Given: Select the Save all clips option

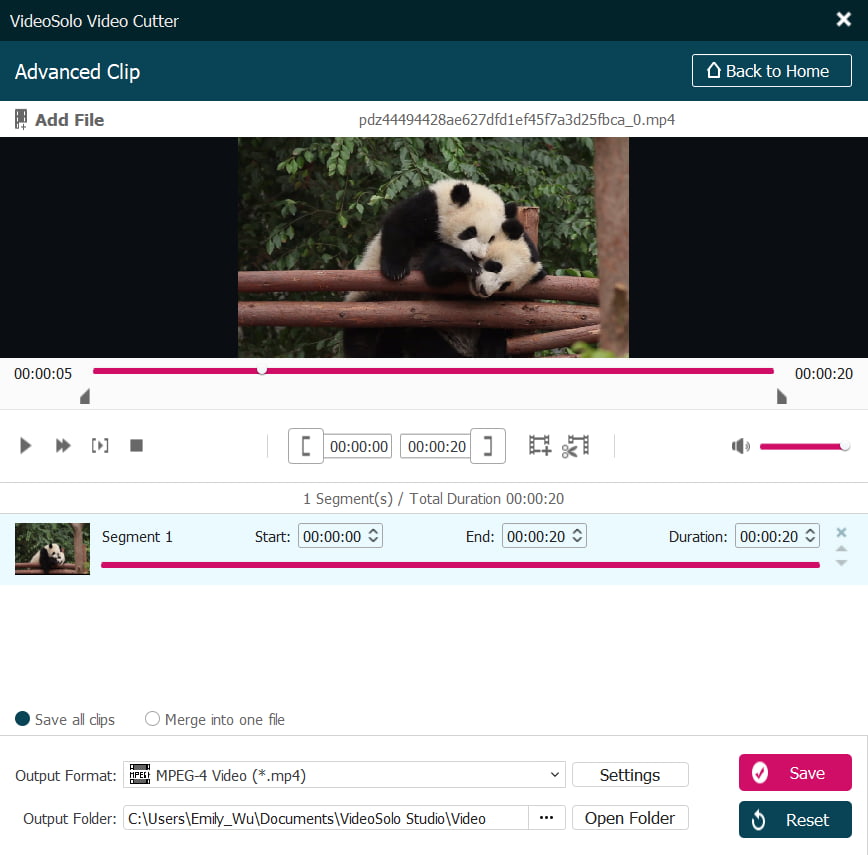Looking at the screenshot, I should (23, 719).
